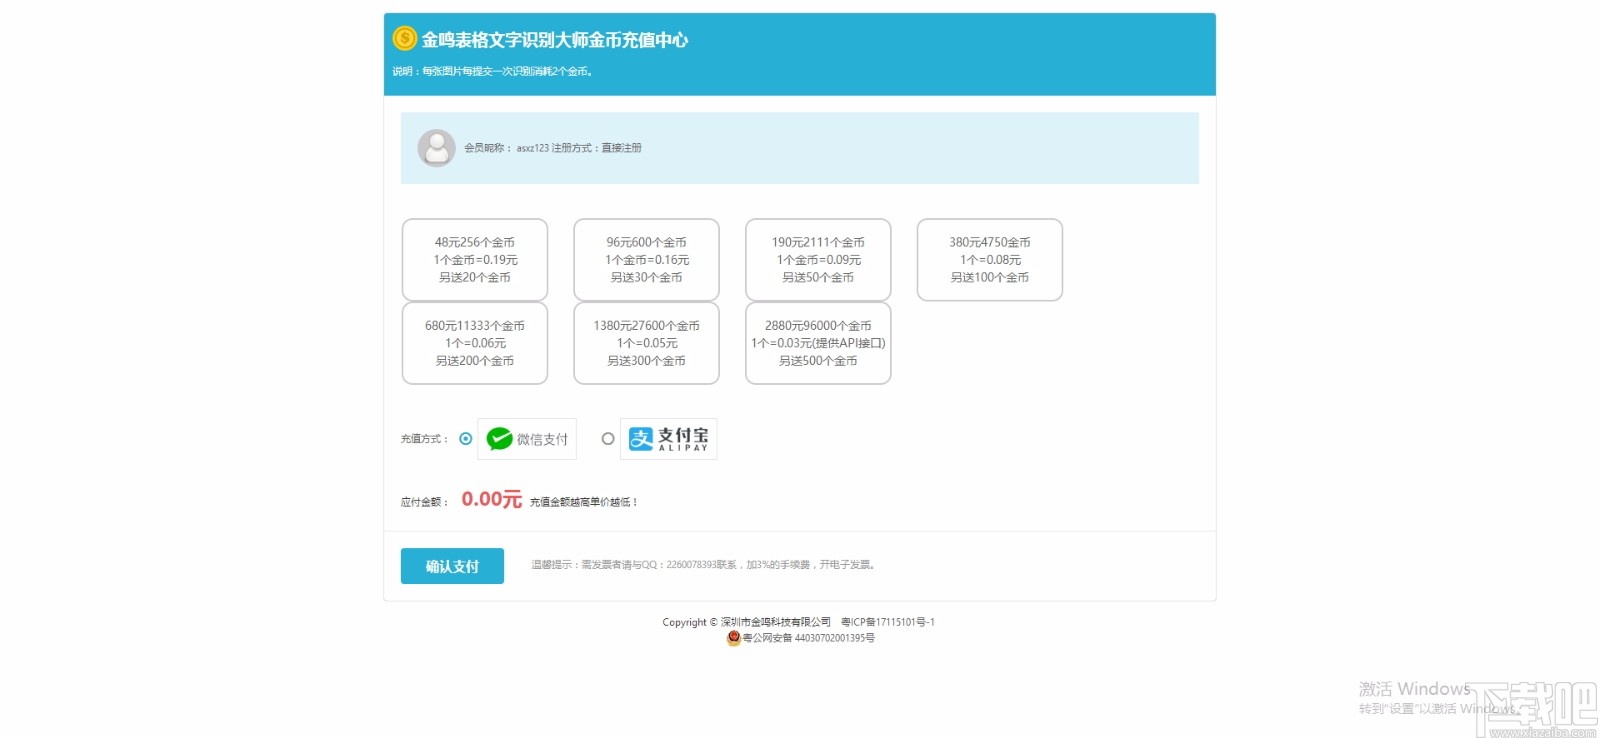
Task: Click the 深圳市金鸣科技有限公司 copyright text
Action: point(776,622)
